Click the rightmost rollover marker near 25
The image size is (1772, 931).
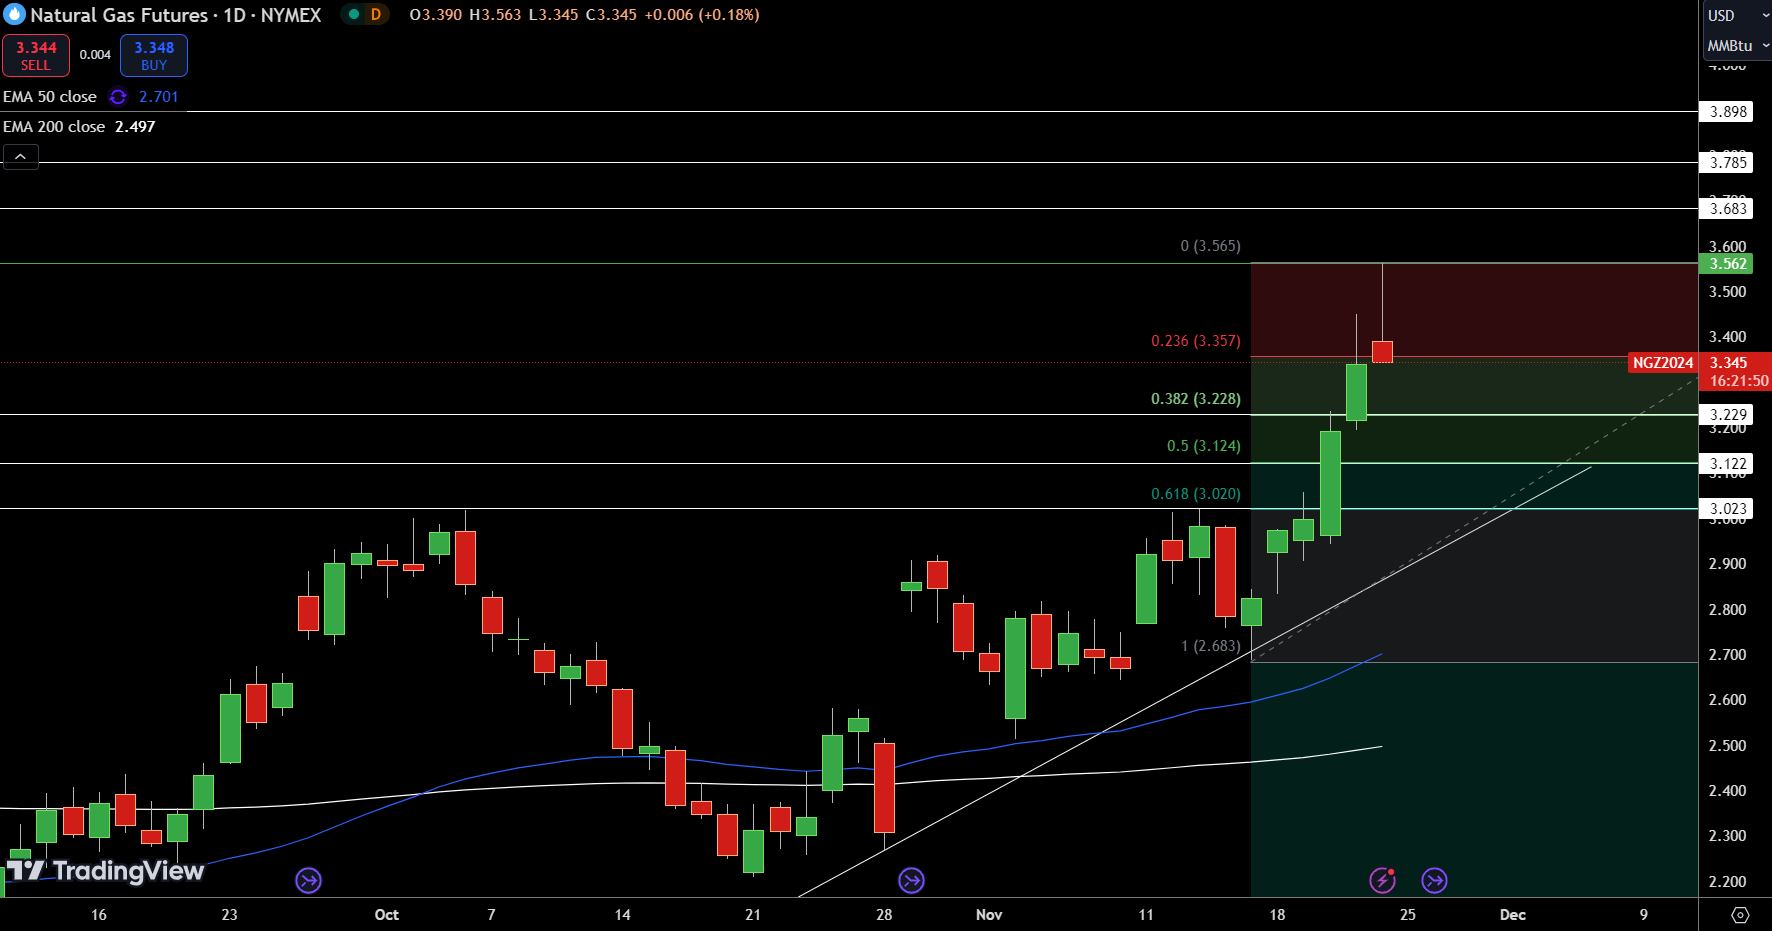pyautogui.click(x=1434, y=881)
